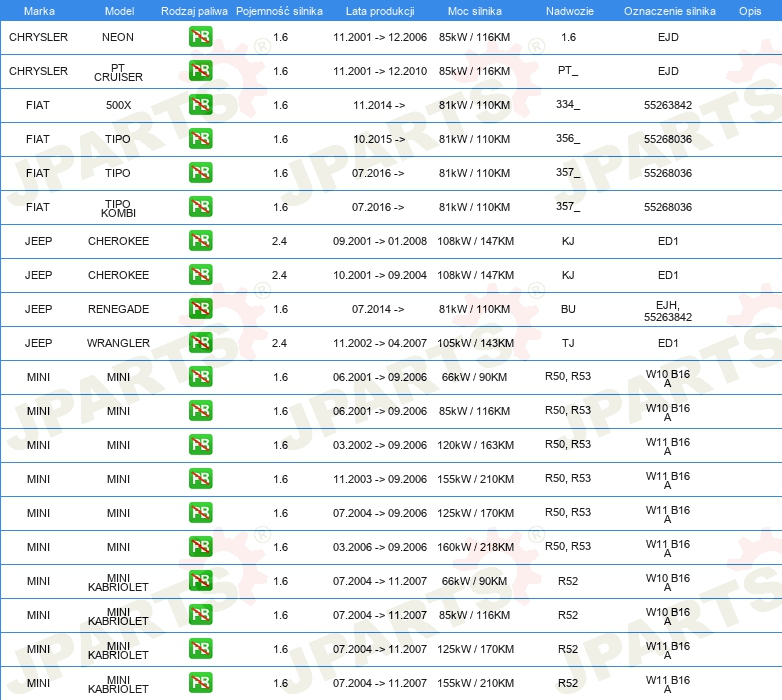Click the fuel icon in the Fiat 500X row
Viewport: 782px width, 700px height.
[x=200, y=105]
